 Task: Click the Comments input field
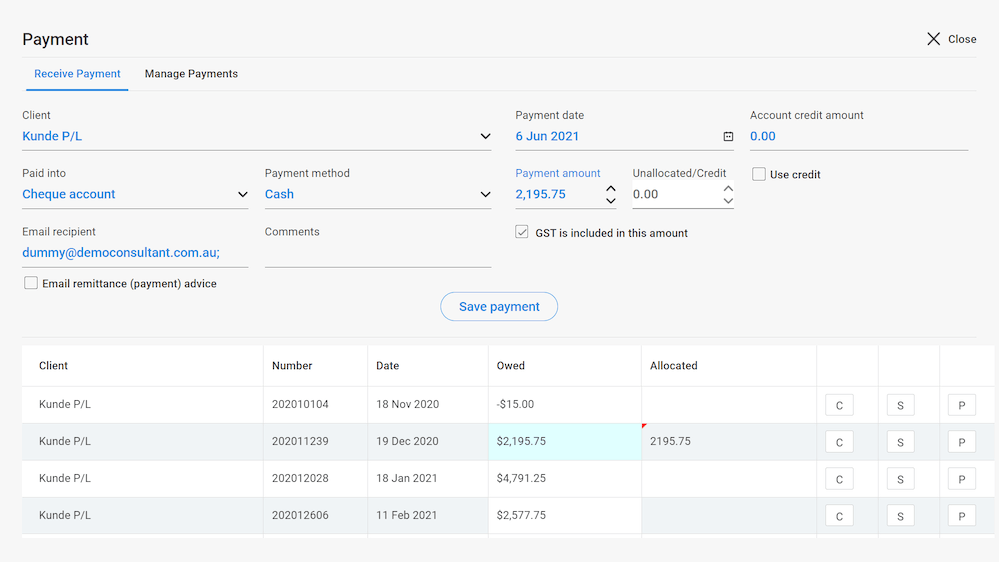(x=378, y=253)
